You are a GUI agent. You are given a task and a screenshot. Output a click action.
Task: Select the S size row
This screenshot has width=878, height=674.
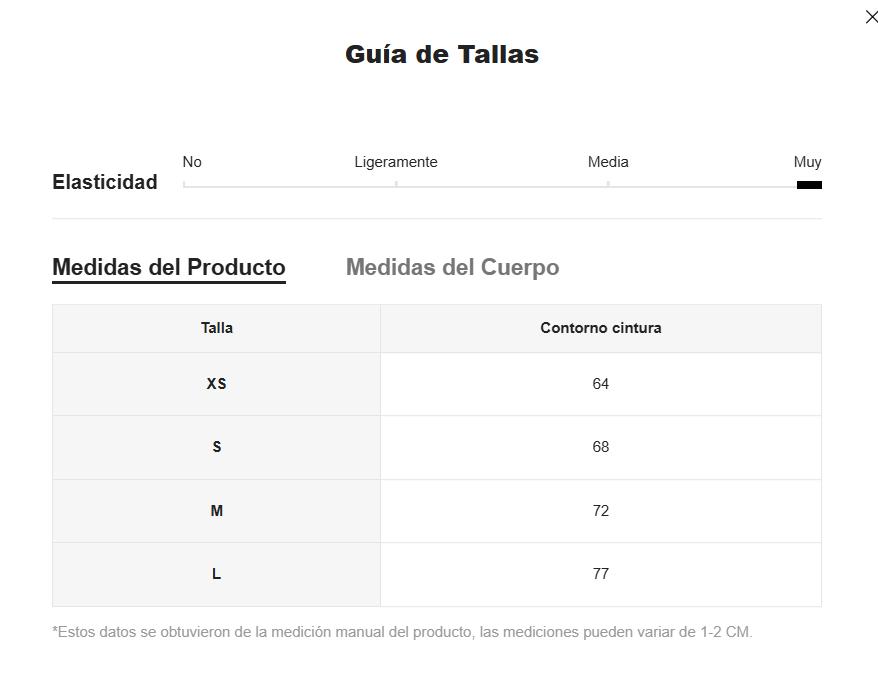click(437, 447)
